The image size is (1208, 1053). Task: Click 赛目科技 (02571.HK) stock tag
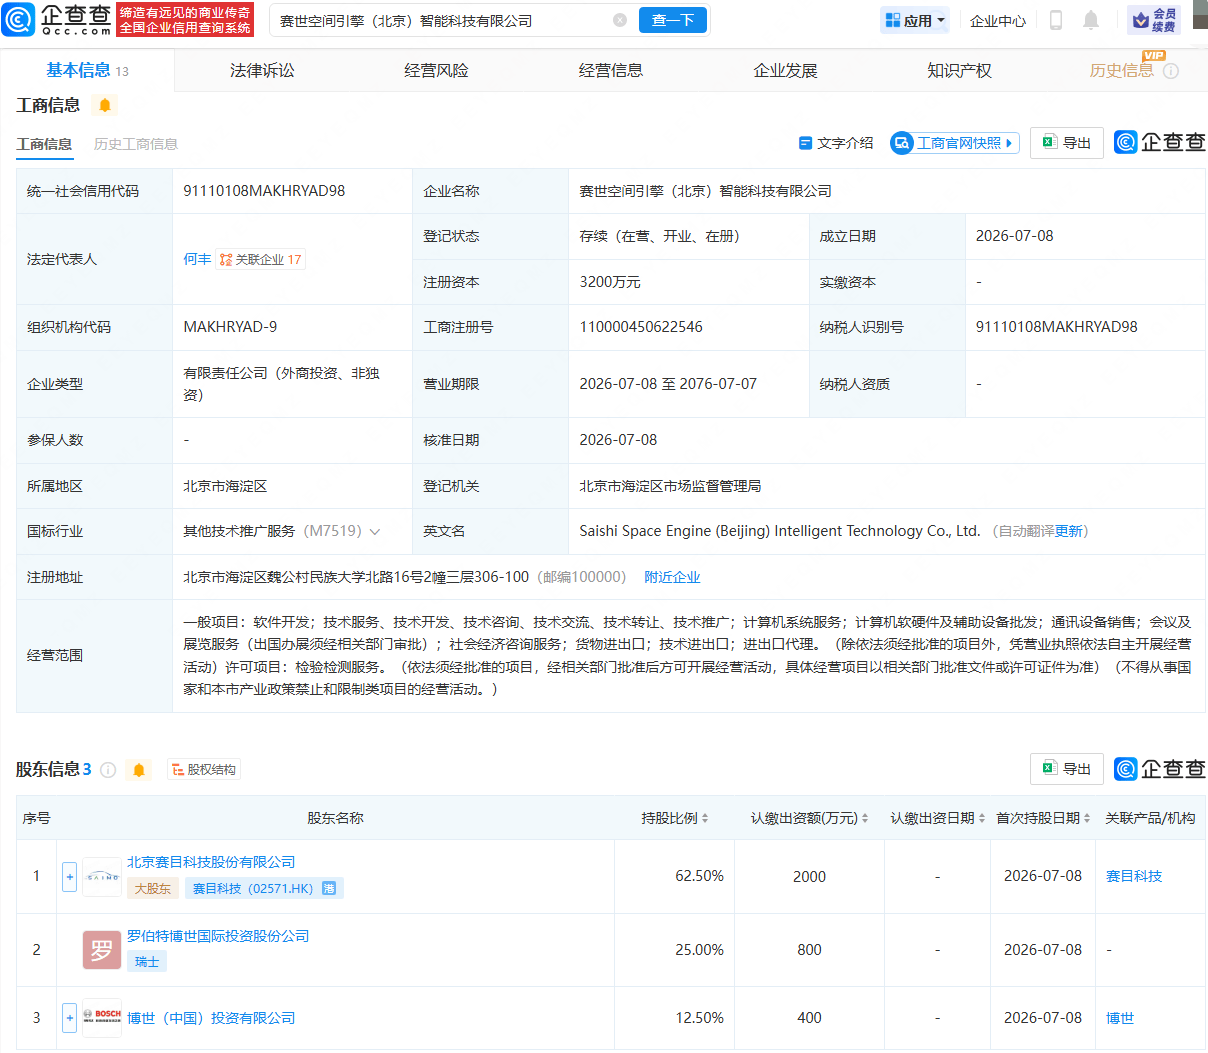click(x=264, y=888)
